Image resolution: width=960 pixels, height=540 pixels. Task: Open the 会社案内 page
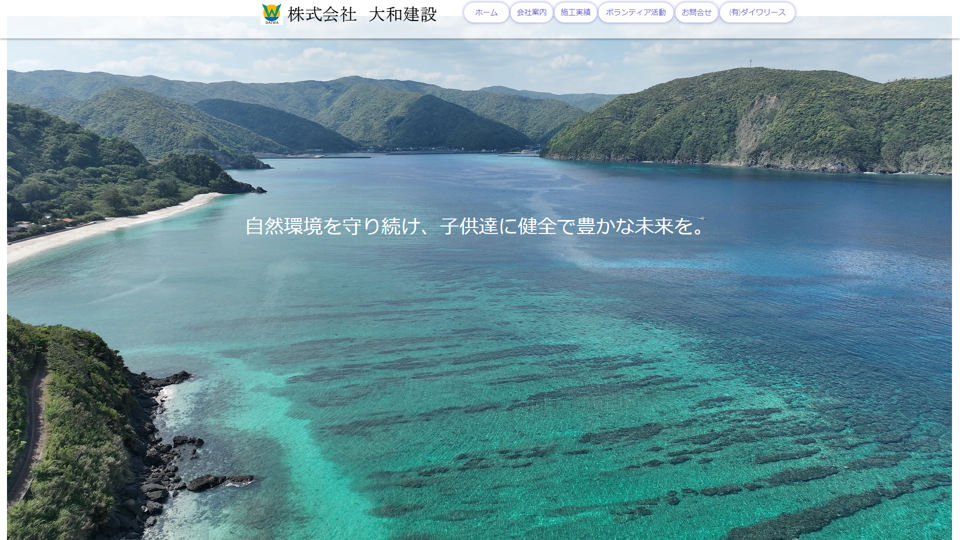(x=531, y=13)
